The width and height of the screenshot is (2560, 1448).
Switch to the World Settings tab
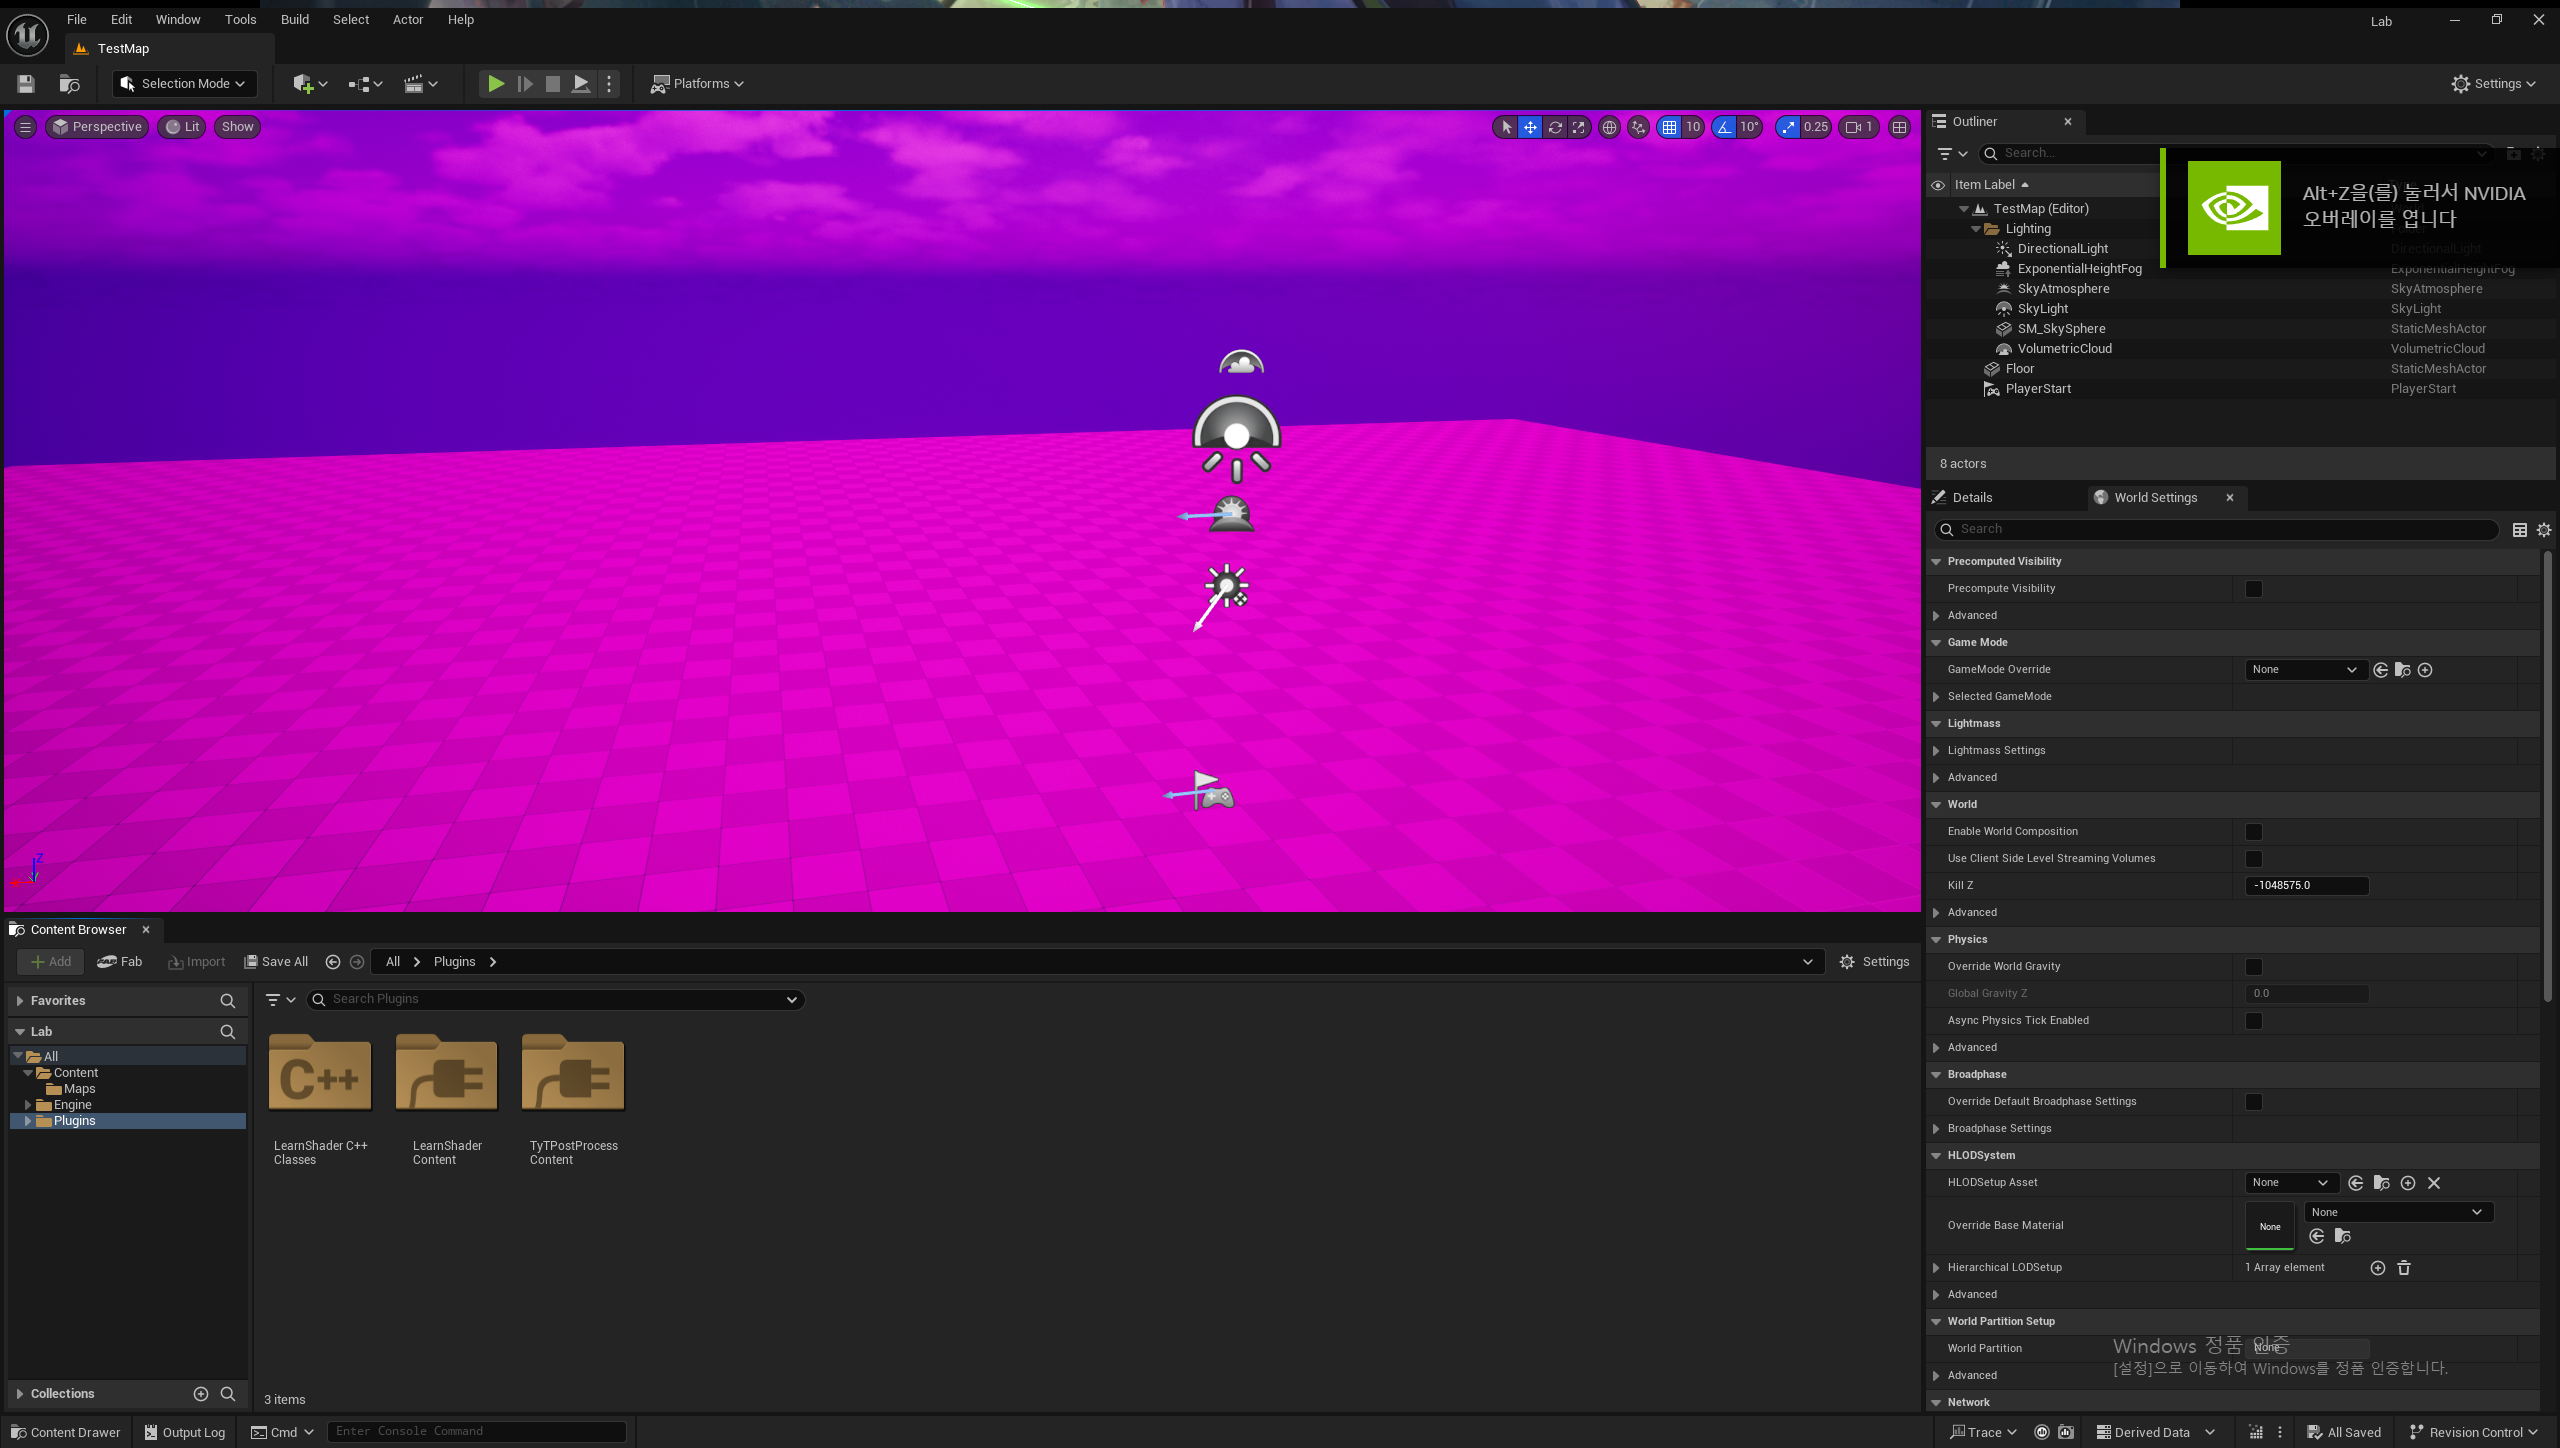pos(2155,497)
